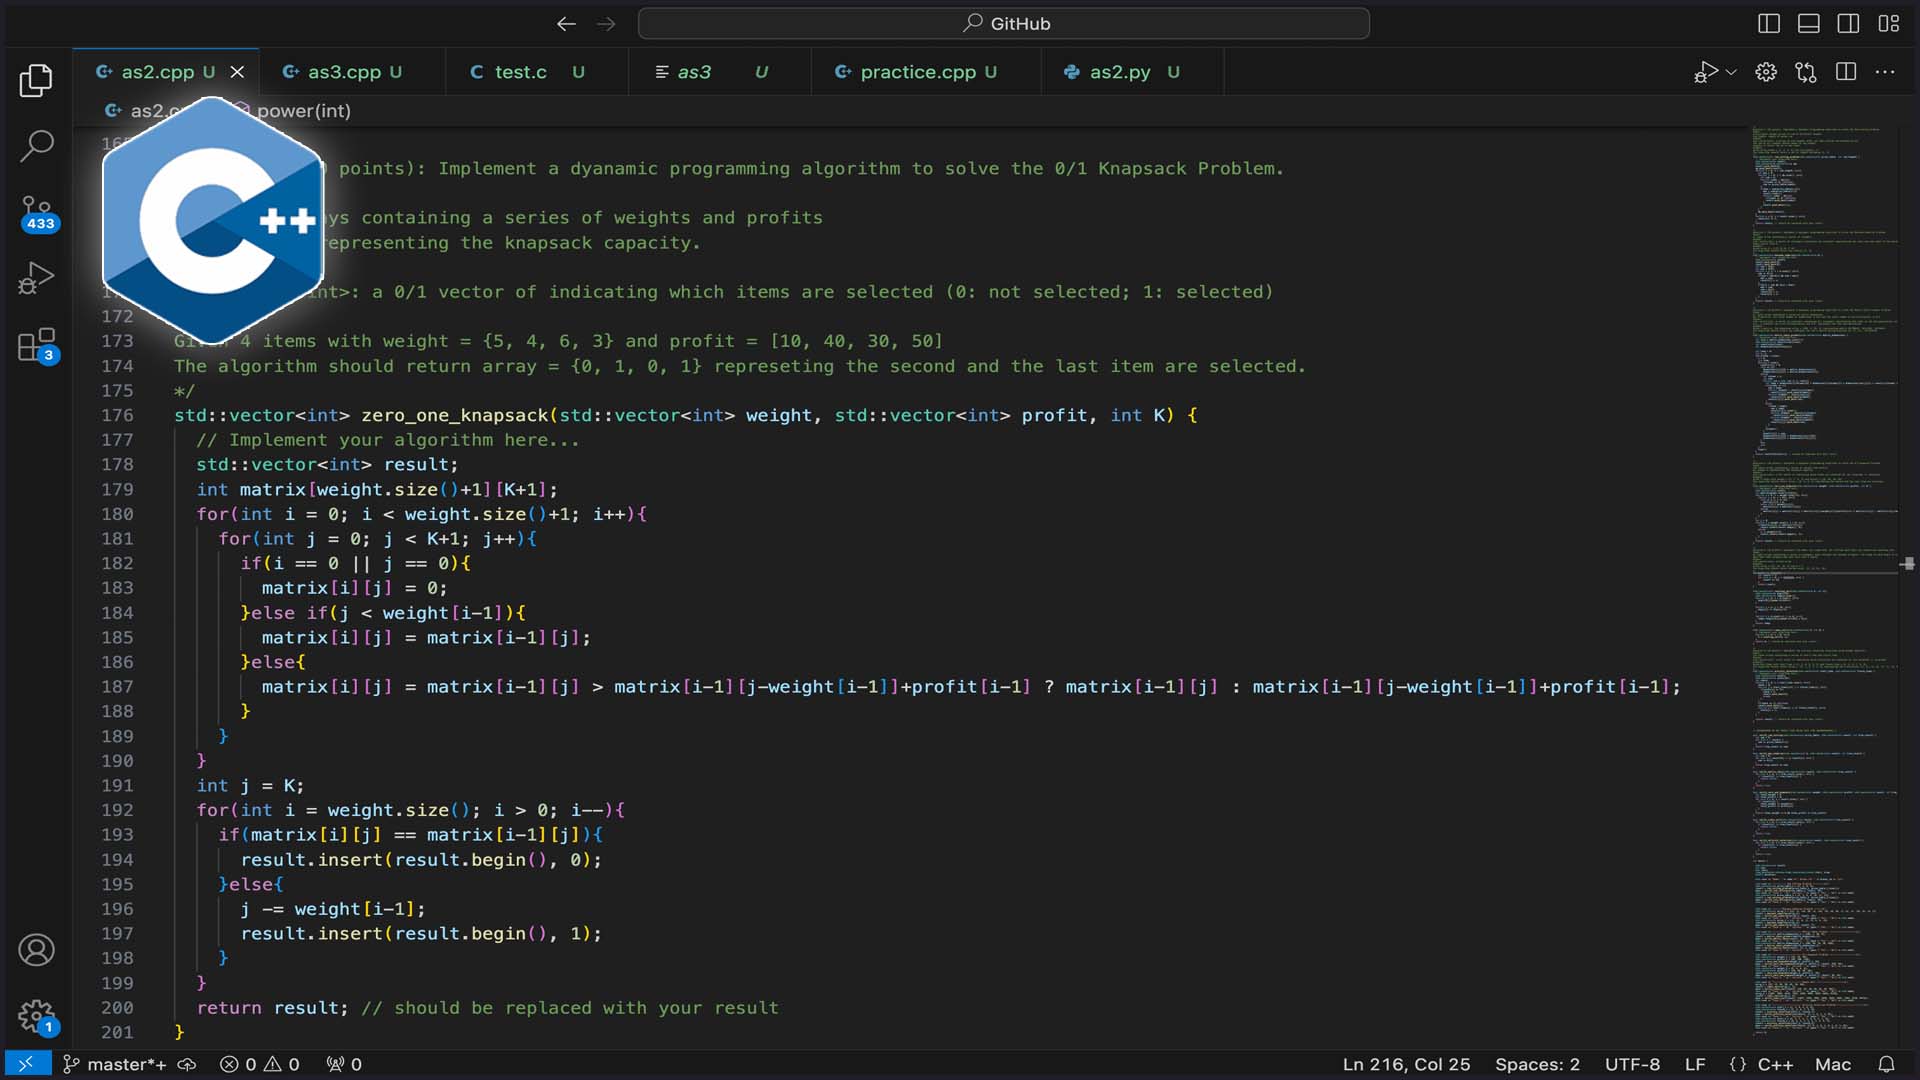Run or debug the C++ file
The width and height of the screenshot is (1920, 1080).
pos(1706,72)
